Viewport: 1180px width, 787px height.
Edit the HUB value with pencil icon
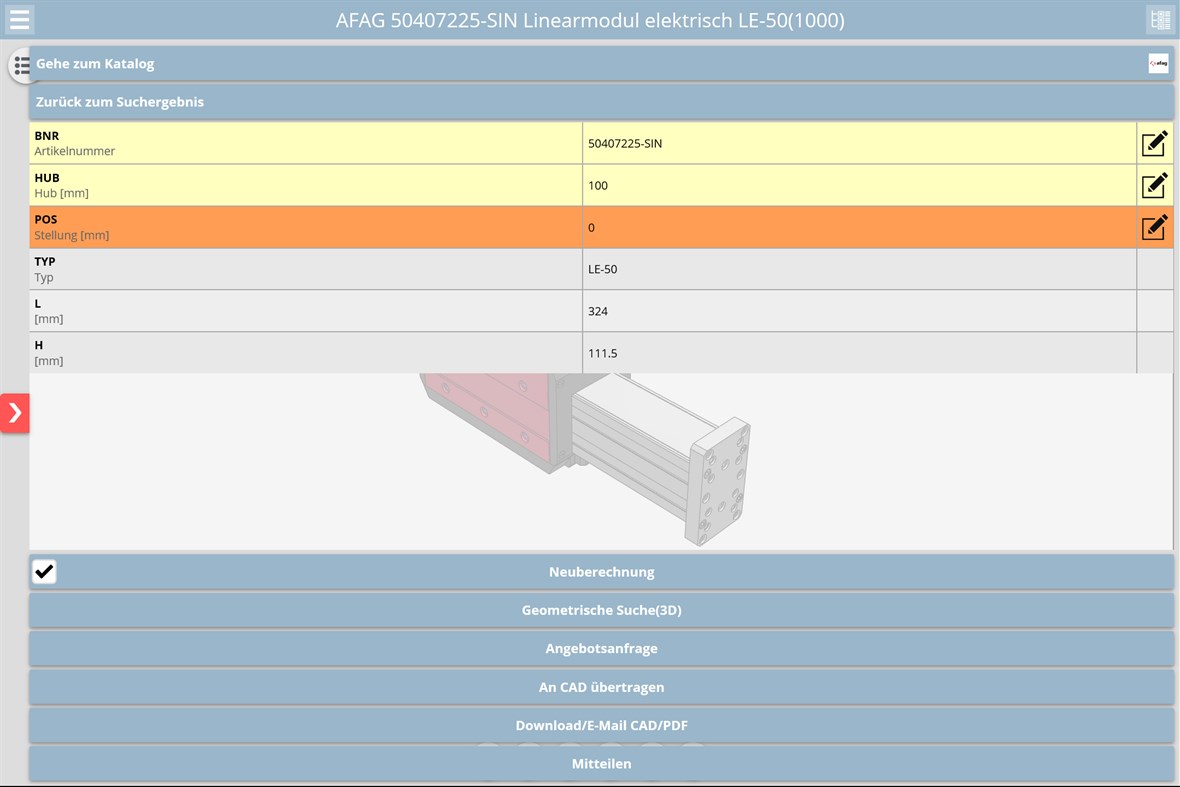tap(1154, 185)
